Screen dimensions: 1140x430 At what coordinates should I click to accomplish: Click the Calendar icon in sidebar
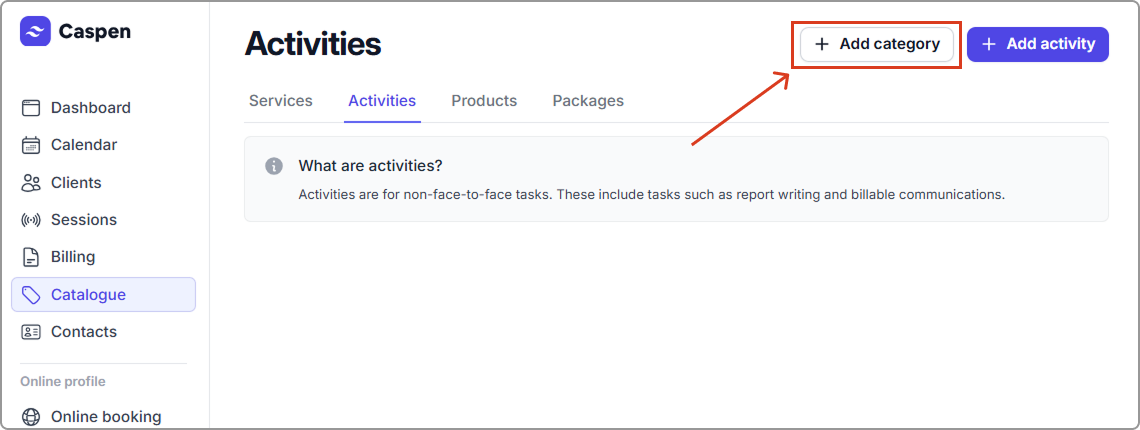(31, 145)
